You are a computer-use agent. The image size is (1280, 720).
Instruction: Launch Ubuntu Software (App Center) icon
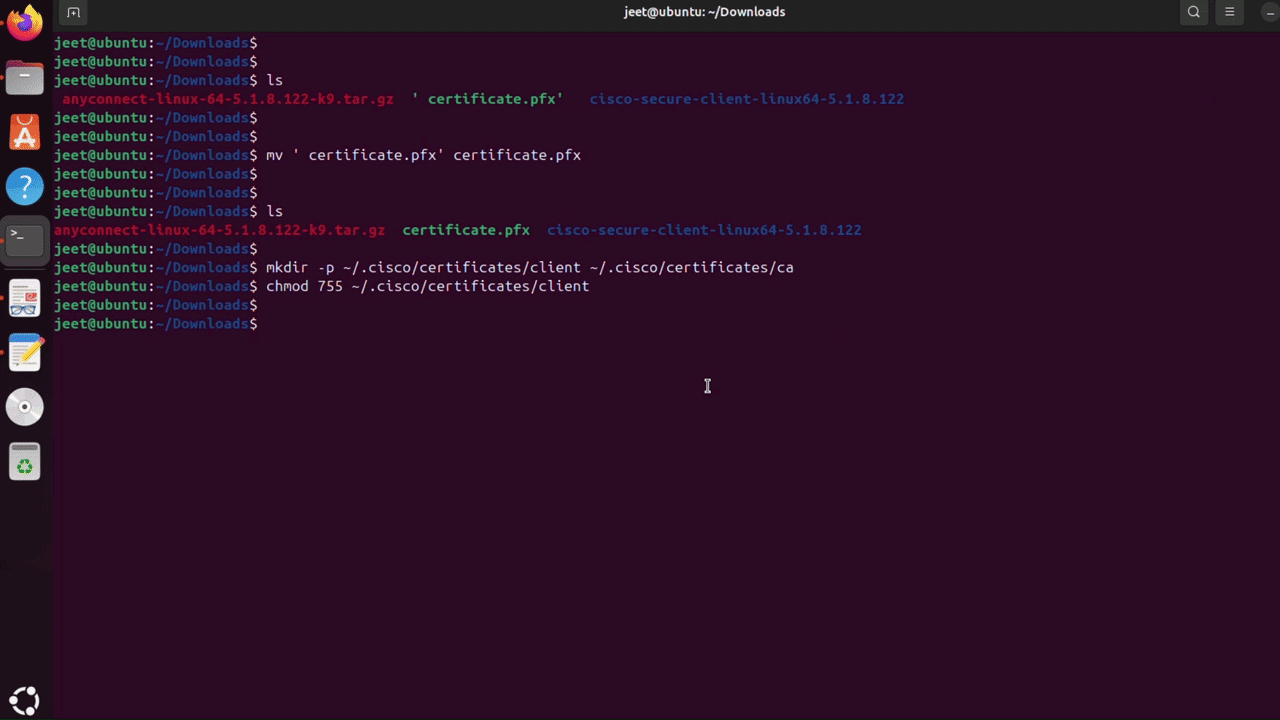coord(25,132)
